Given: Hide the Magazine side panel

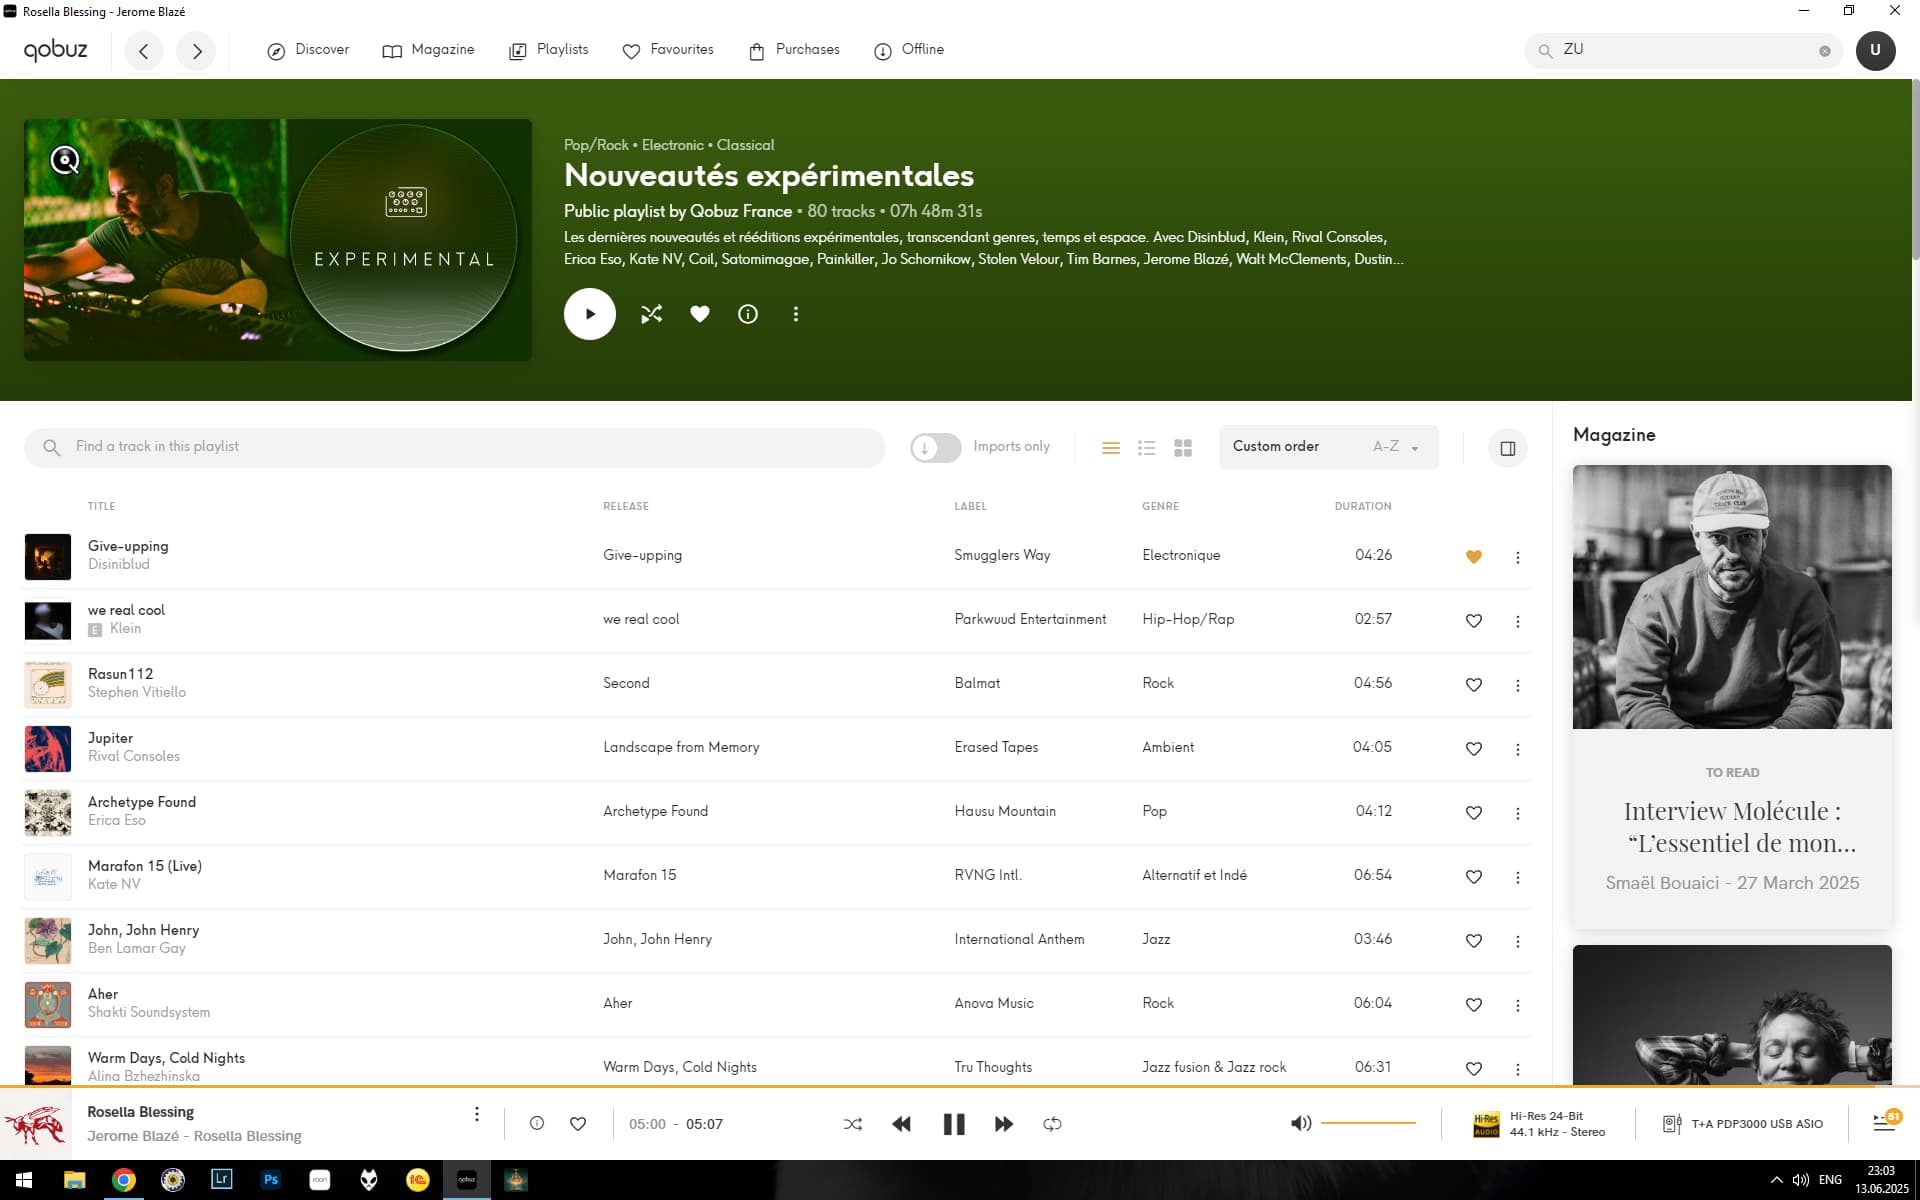Looking at the screenshot, I should [x=1507, y=448].
